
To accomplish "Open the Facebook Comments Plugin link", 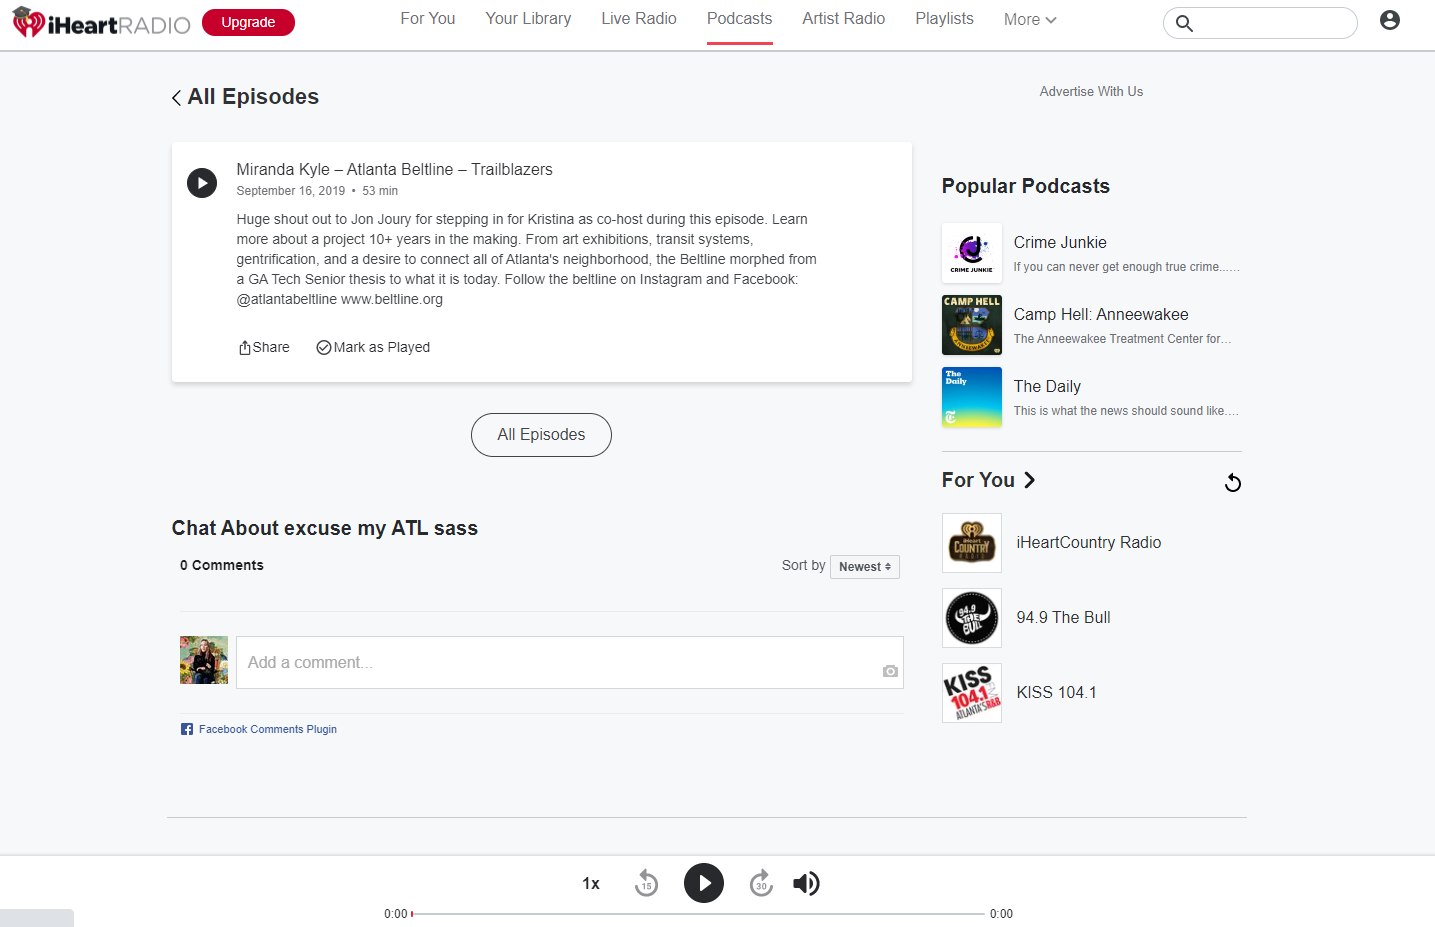I will pyautogui.click(x=268, y=729).
